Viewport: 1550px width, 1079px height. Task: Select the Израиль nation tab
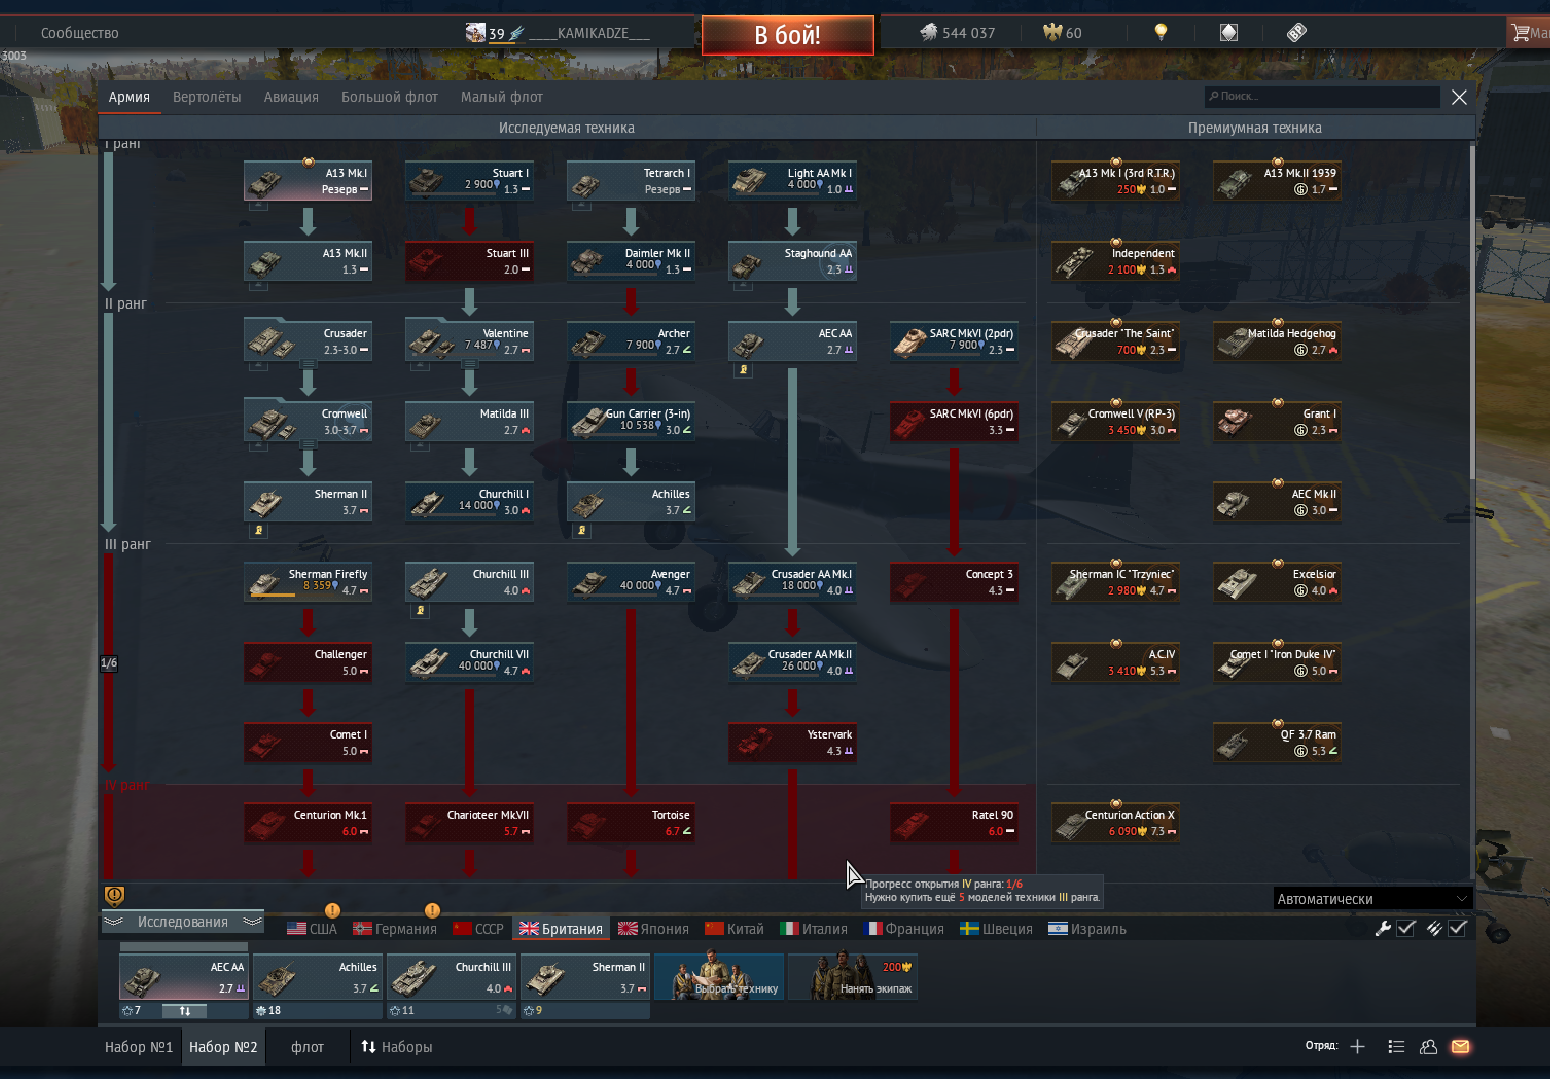[x=1087, y=929]
